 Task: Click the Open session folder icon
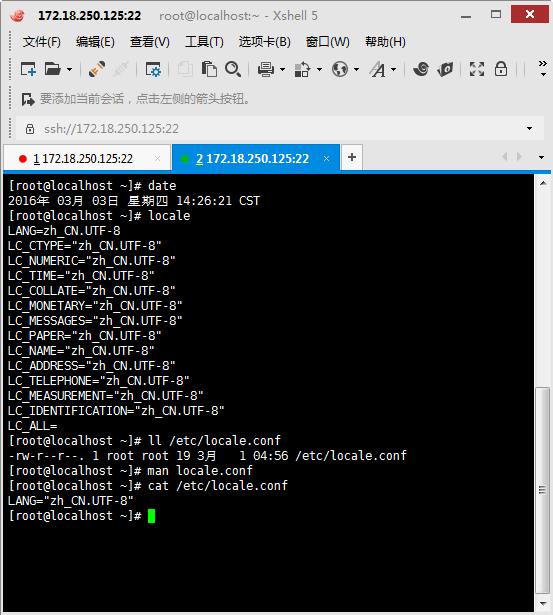(x=53, y=69)
